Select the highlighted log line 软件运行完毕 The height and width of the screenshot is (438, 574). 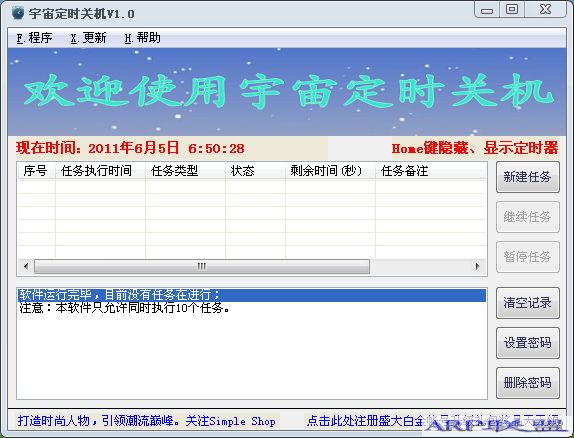tap(252, 295)
